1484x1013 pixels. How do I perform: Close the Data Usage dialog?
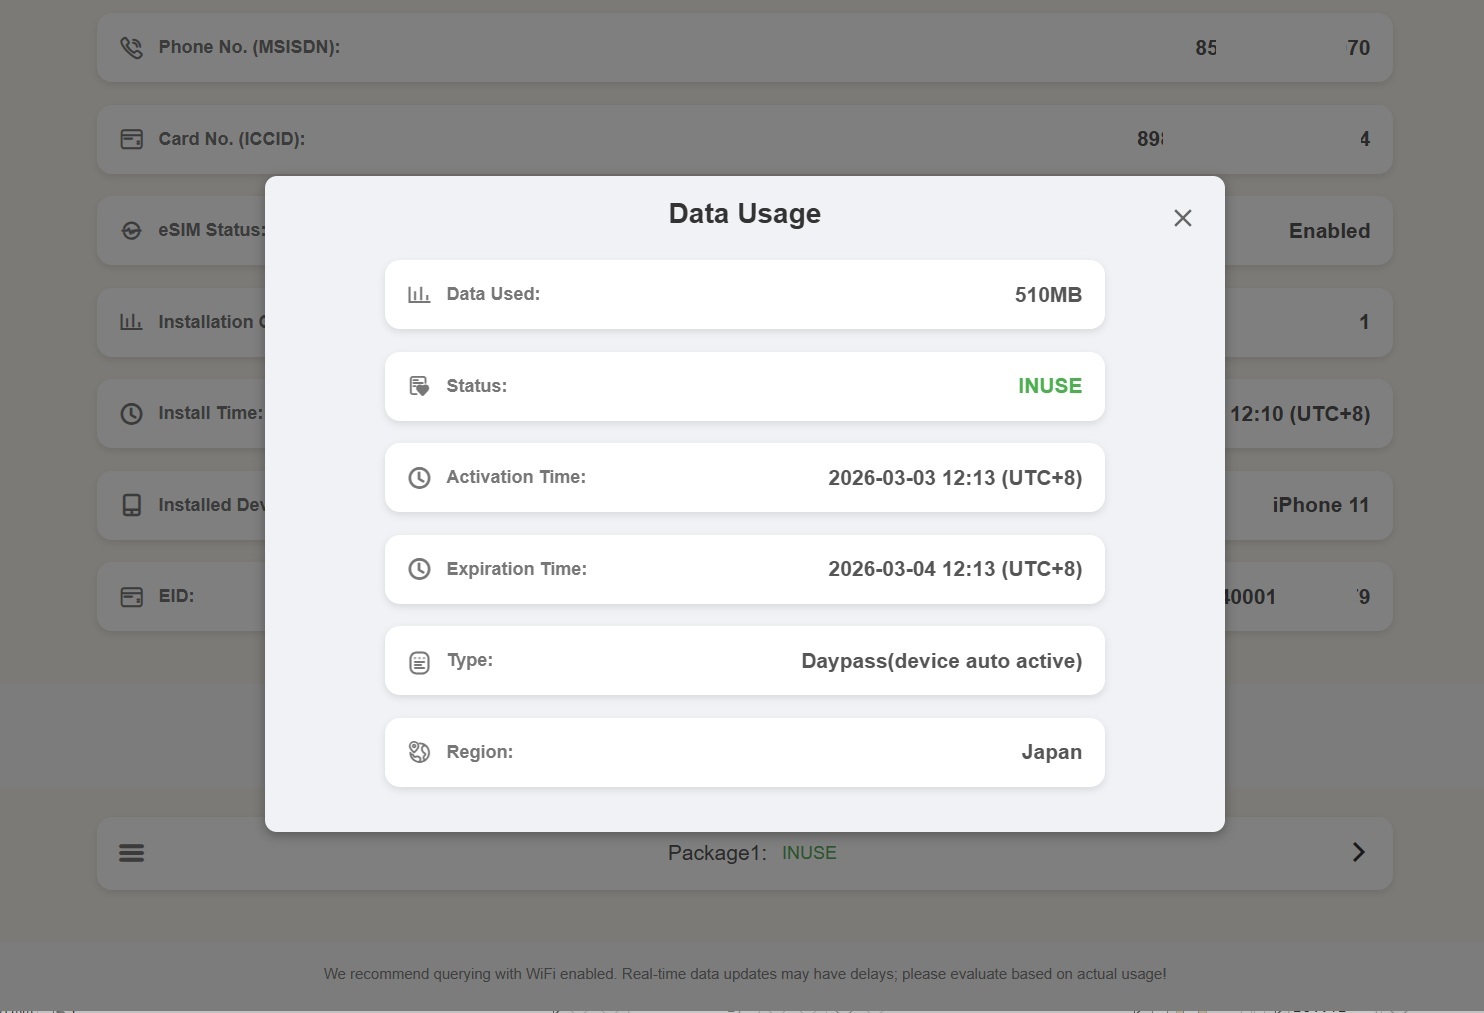[x=1182, y=218]
